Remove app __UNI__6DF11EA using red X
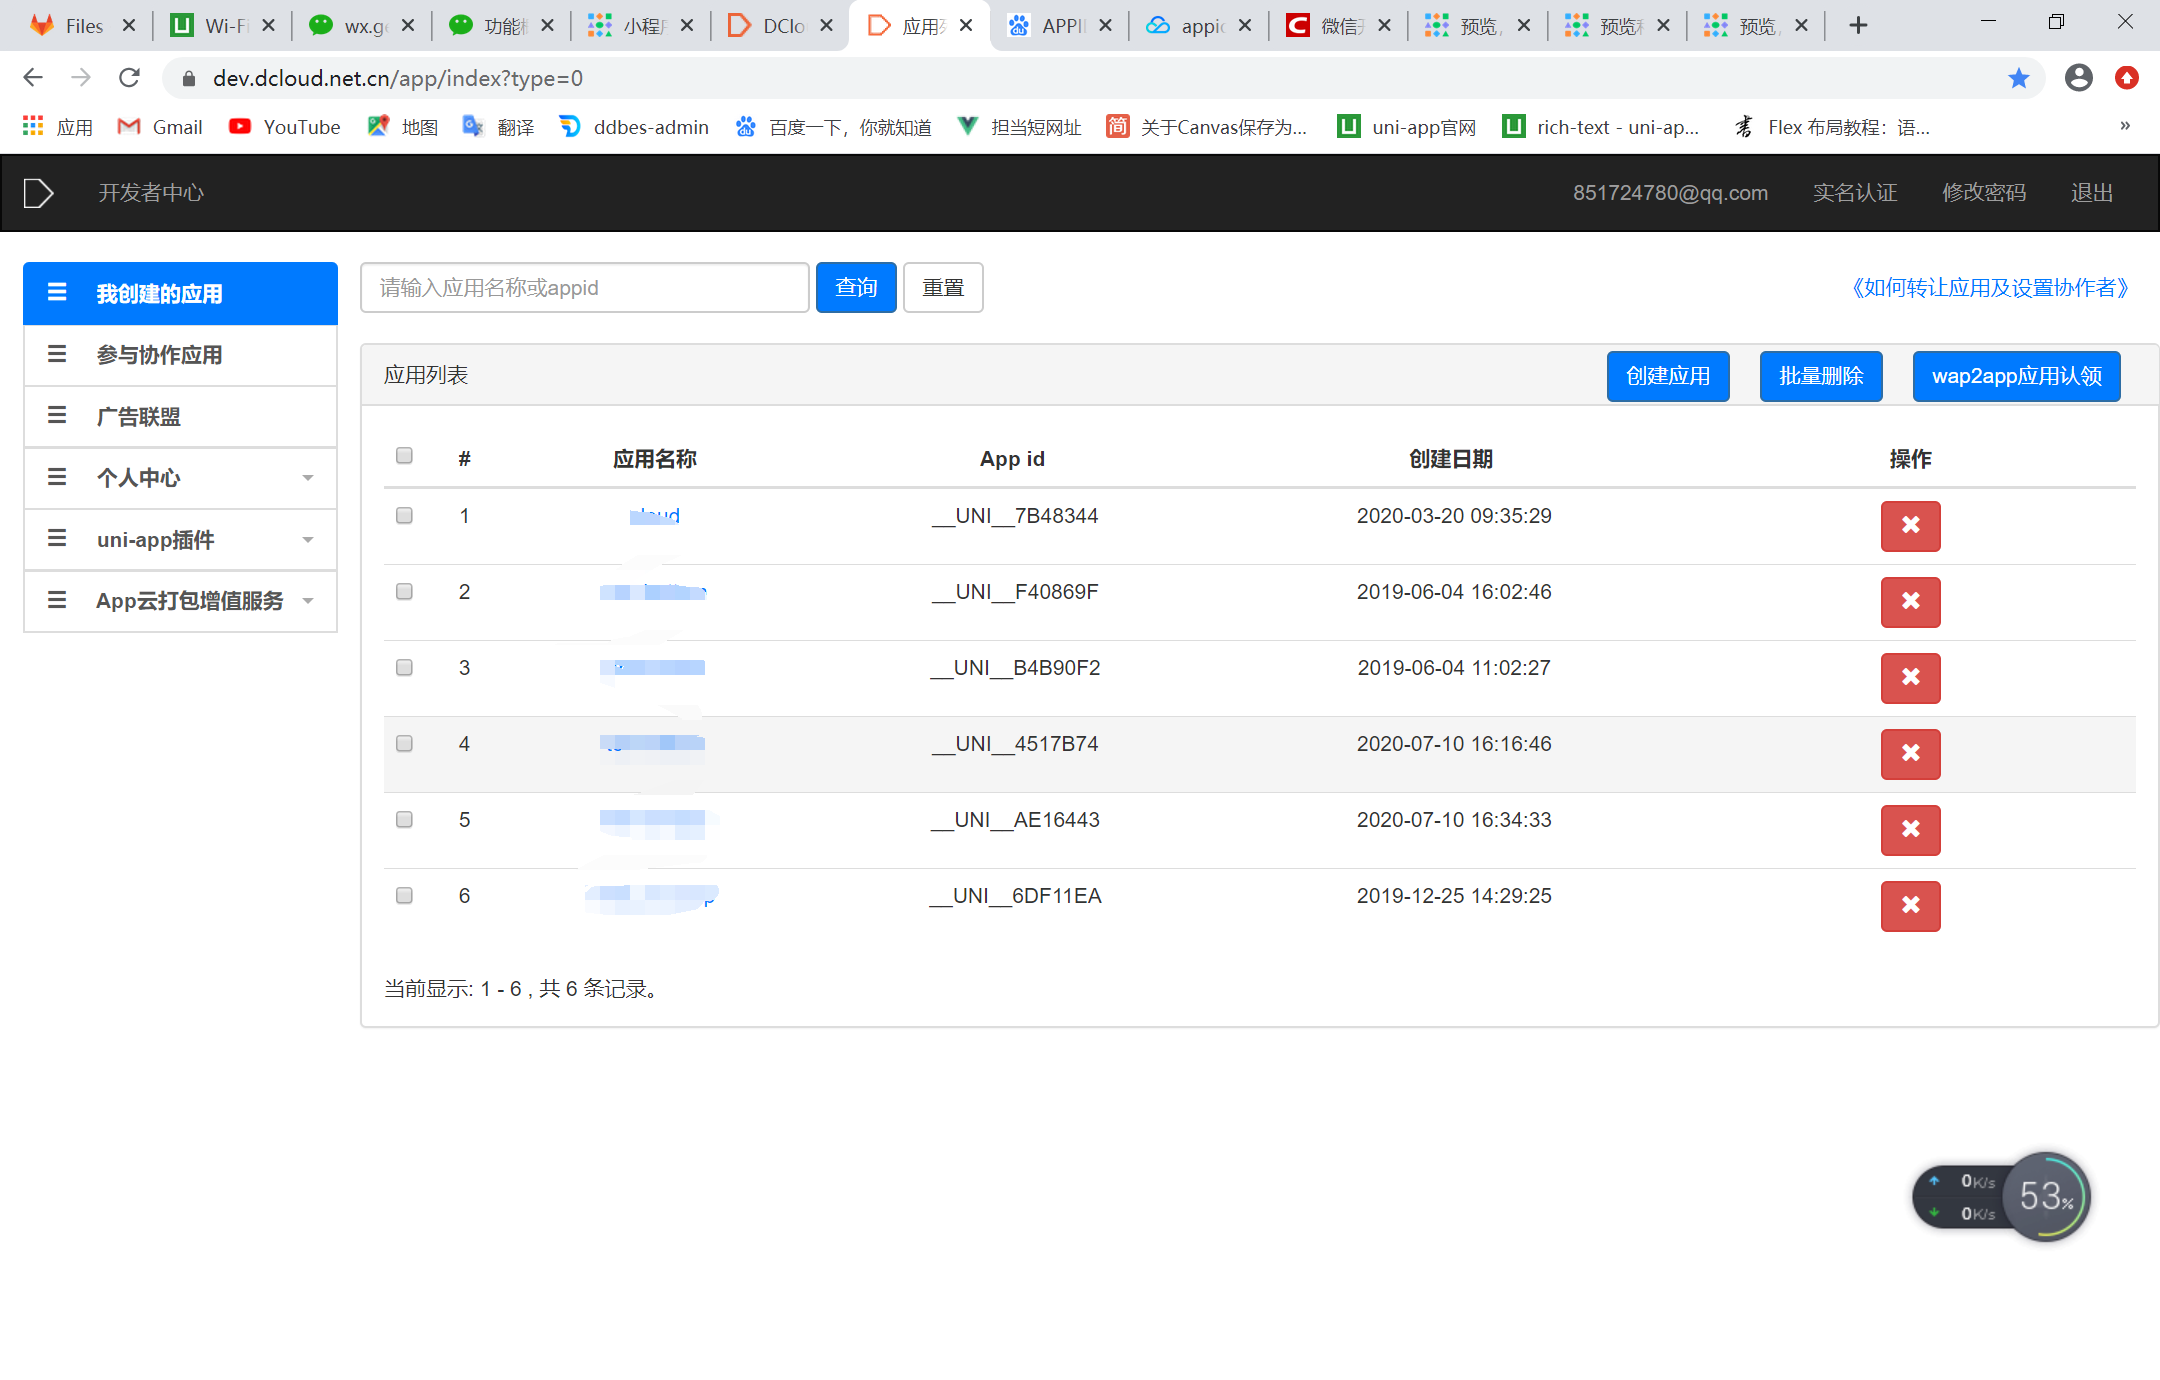 tap(1910, 906)
